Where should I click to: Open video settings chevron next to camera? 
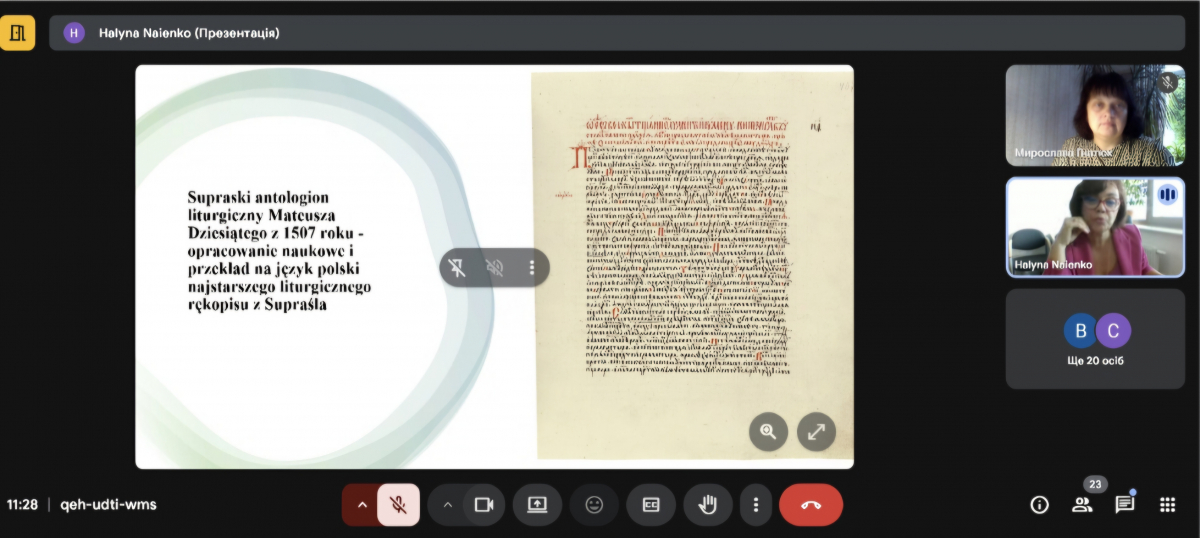click(448, 505)
